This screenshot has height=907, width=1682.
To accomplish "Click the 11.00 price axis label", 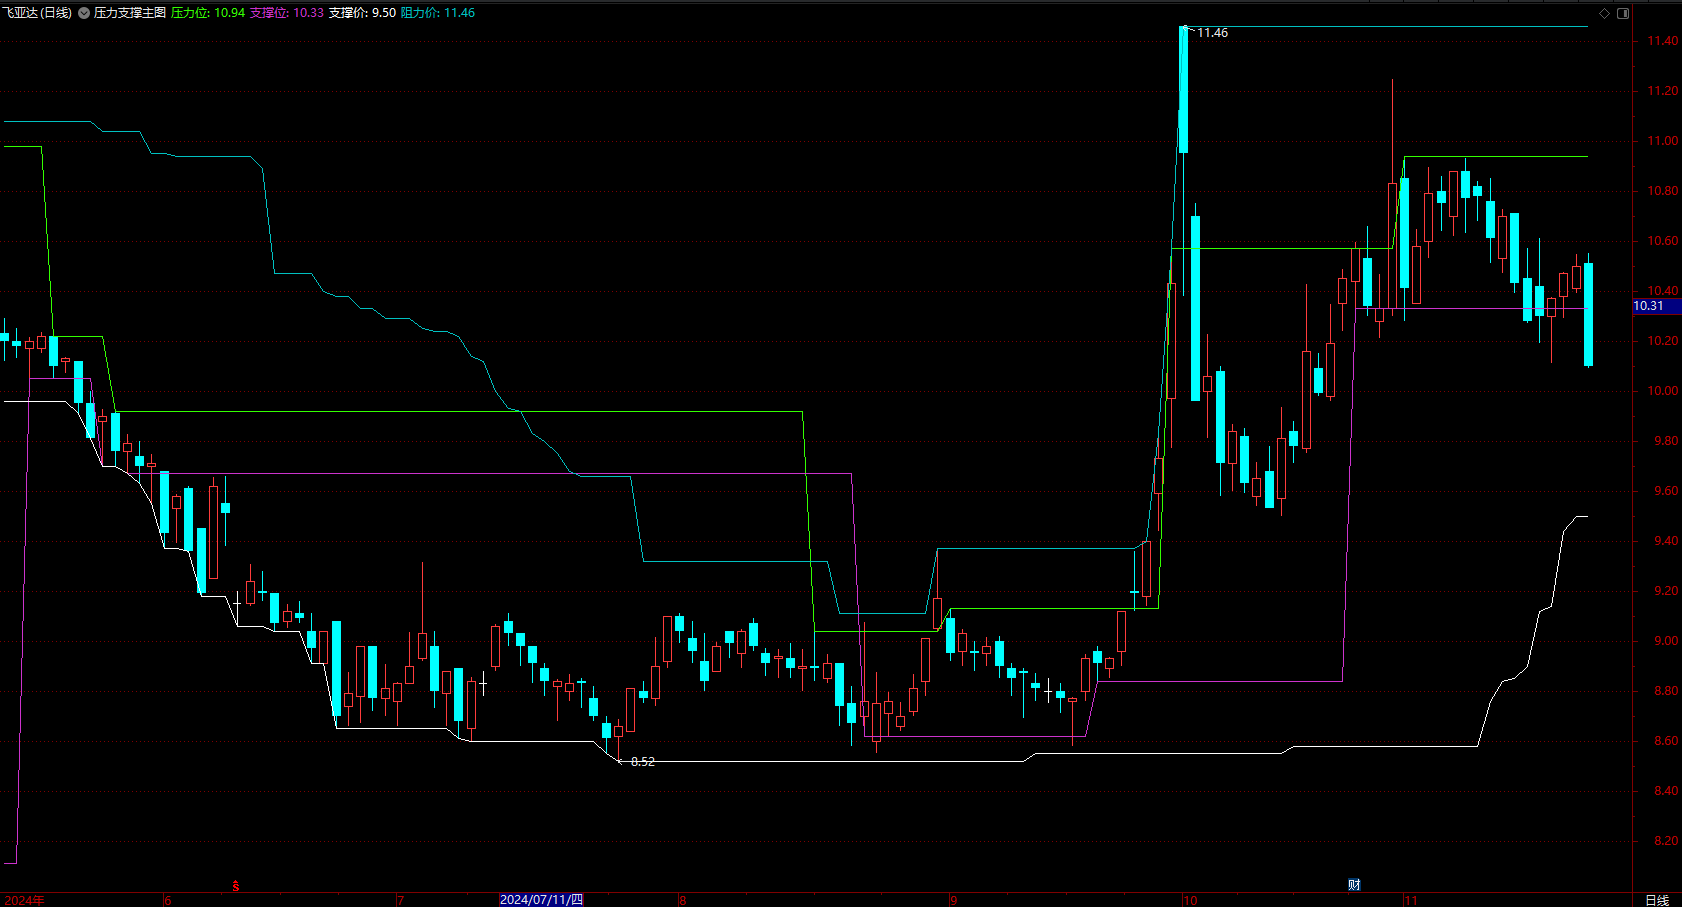I will click(x=1663, y=141).
